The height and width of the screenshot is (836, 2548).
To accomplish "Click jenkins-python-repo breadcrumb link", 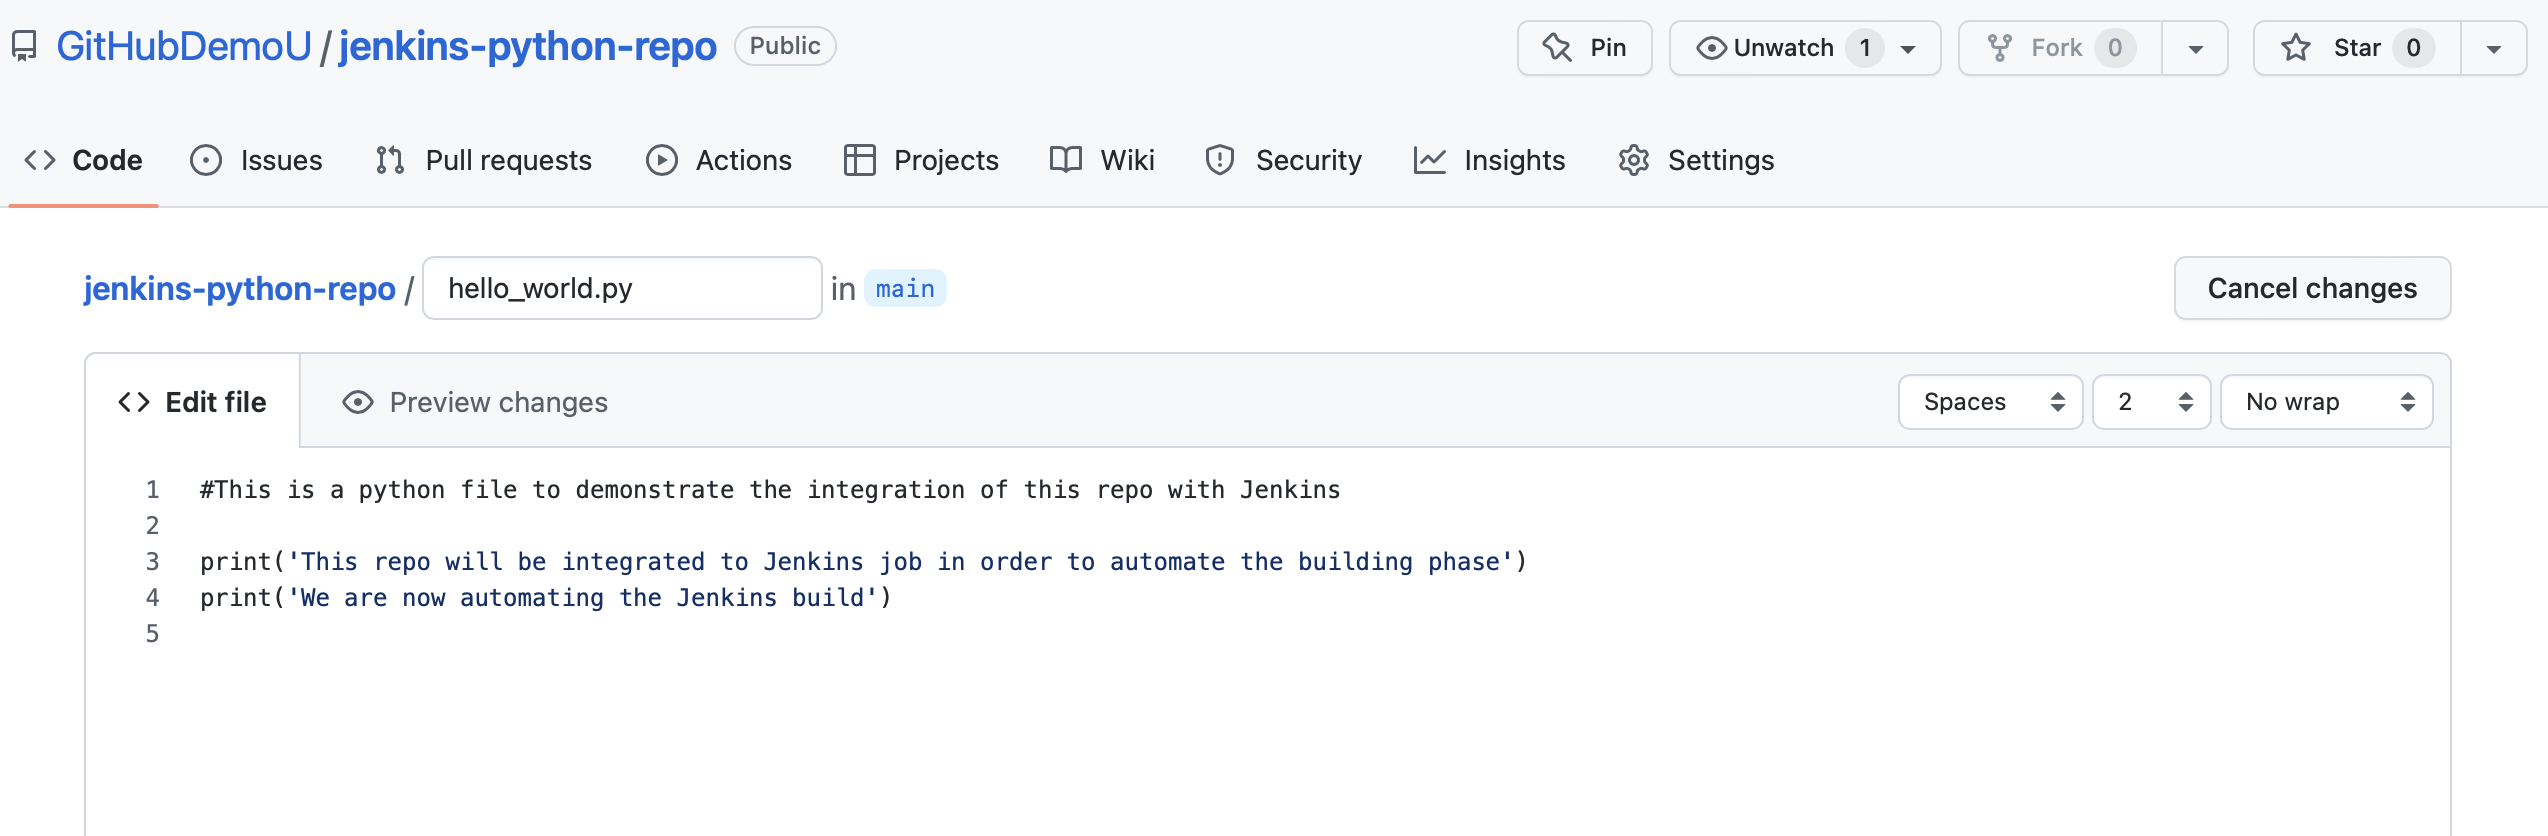I will tap(240, 288).
